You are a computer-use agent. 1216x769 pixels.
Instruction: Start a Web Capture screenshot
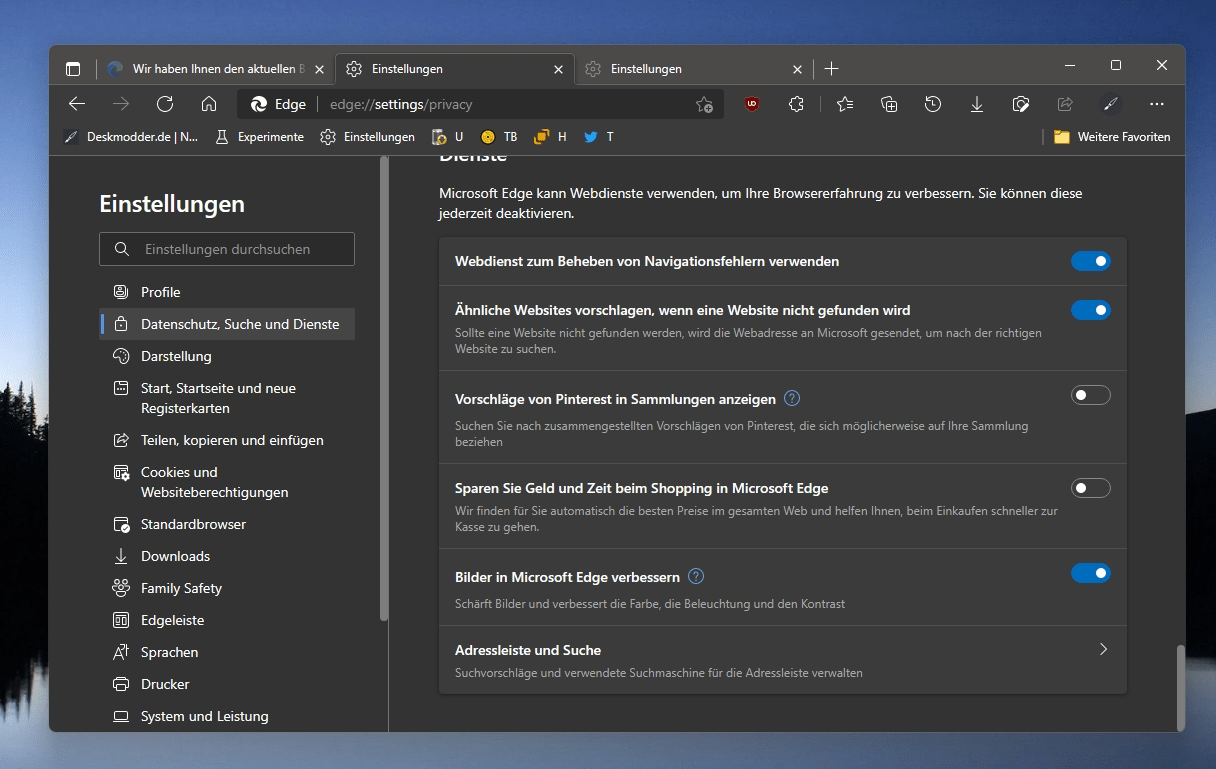(1021, 104)
